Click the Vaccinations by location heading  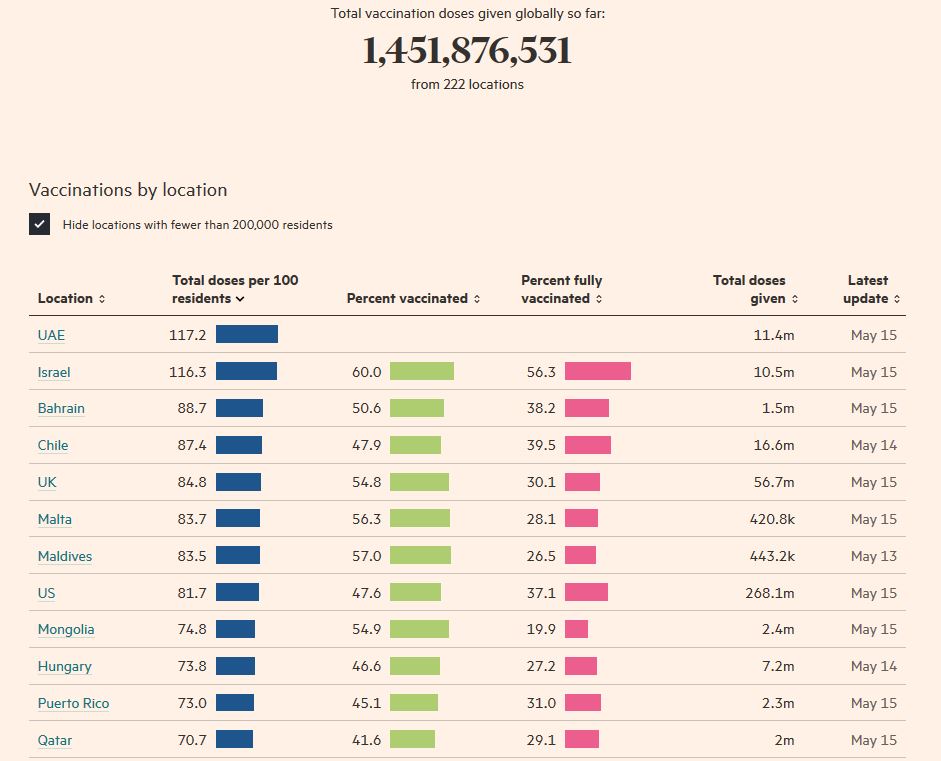pos(128,190)
